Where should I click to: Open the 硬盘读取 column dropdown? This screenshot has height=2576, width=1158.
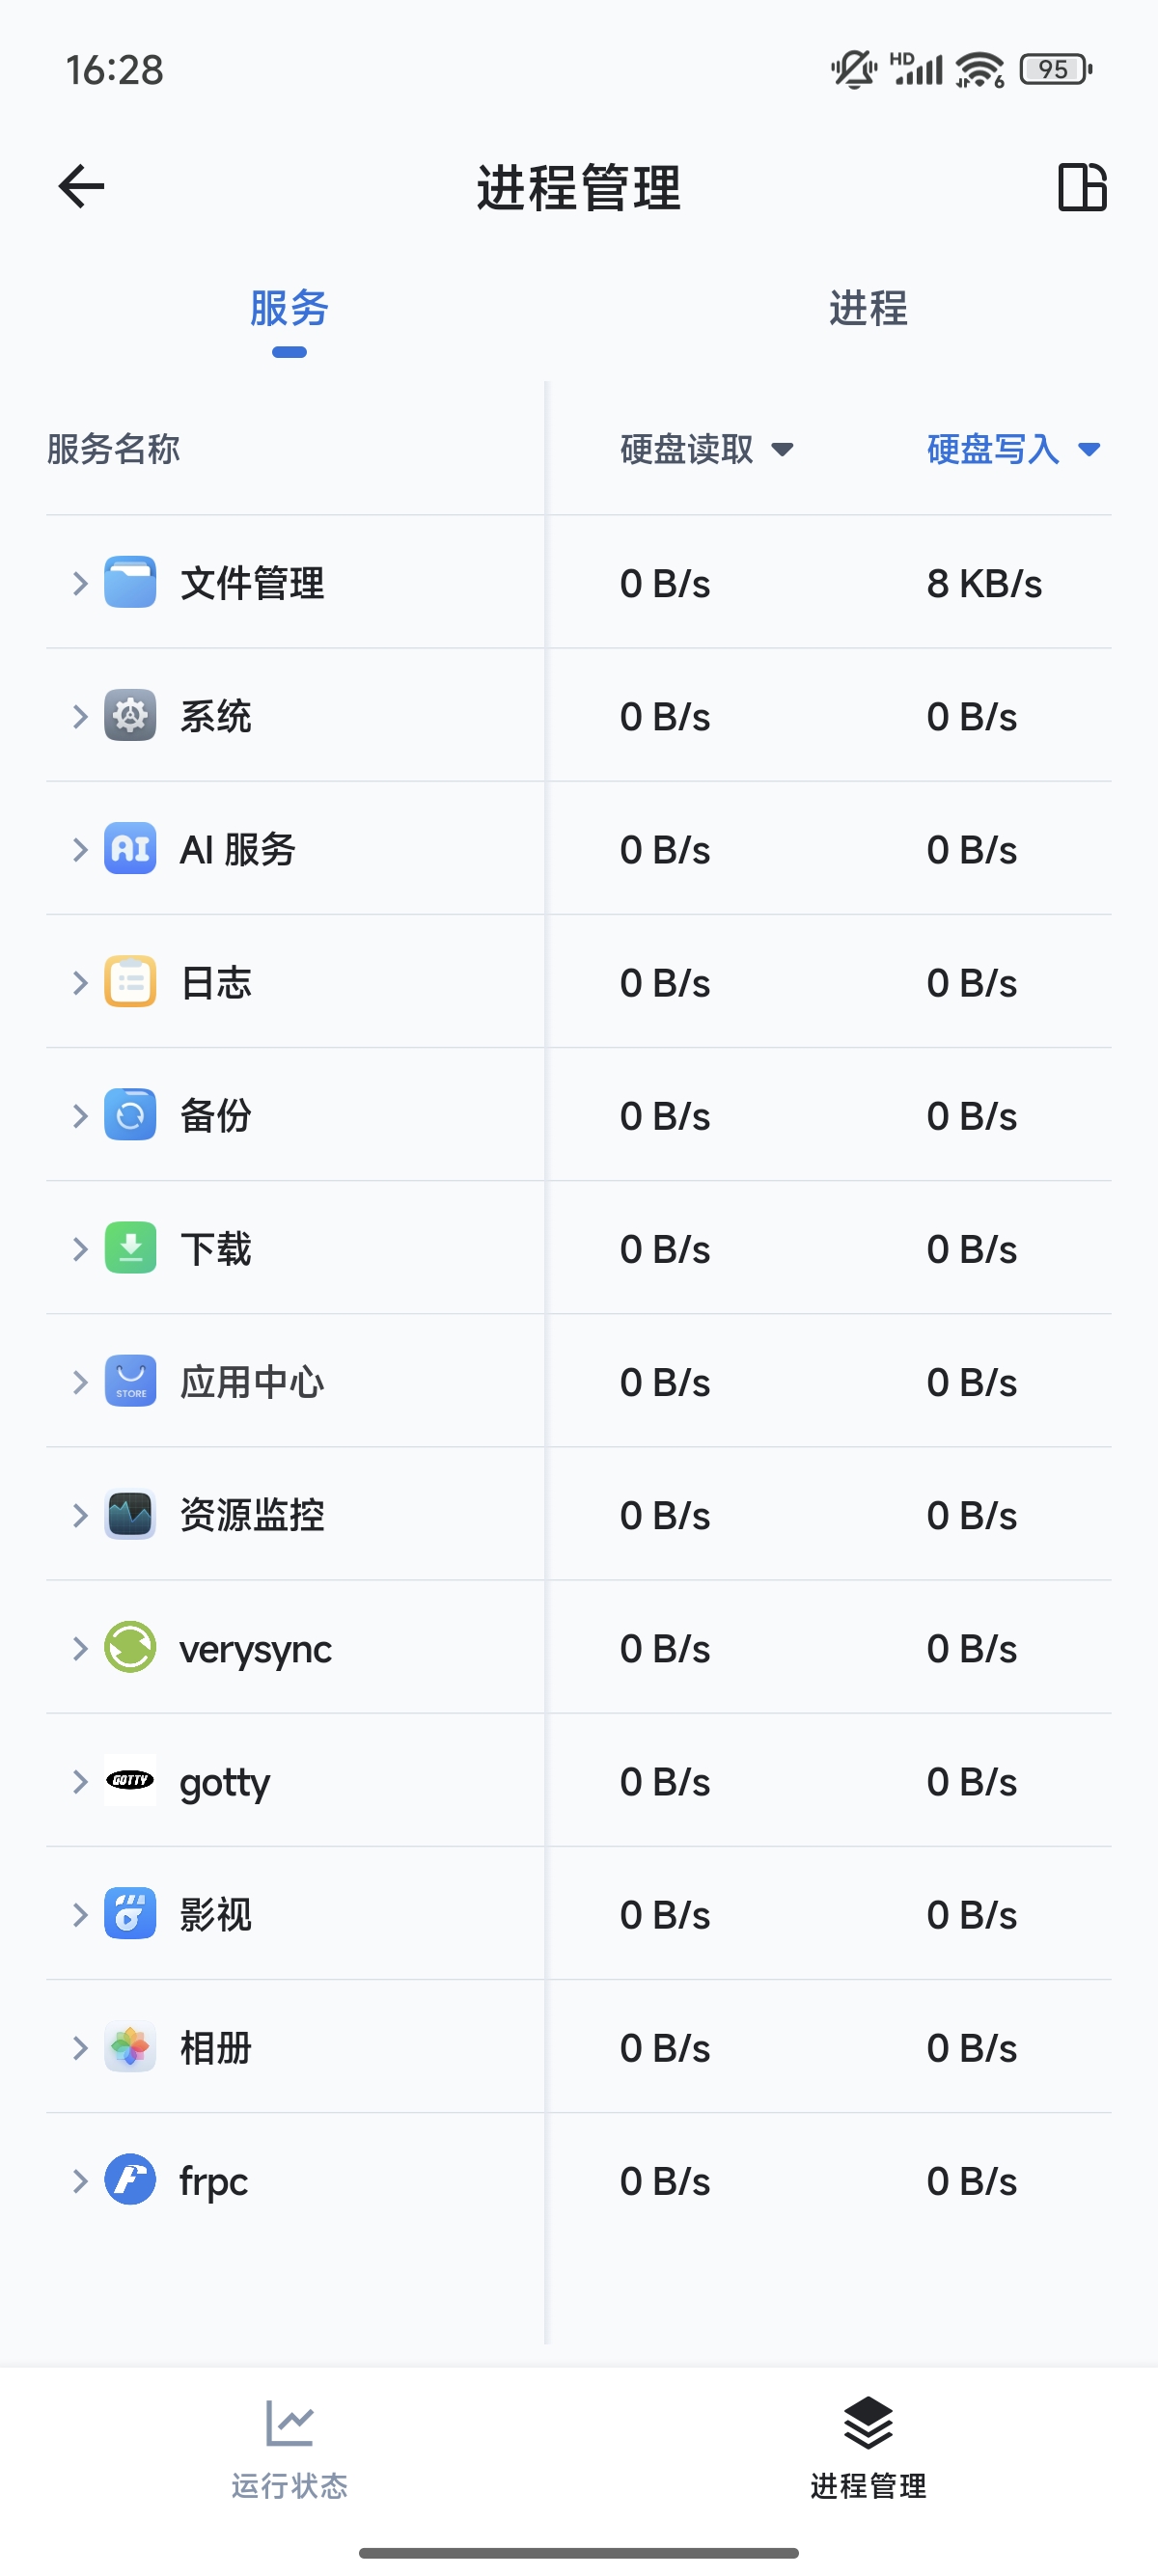point(707,449)
